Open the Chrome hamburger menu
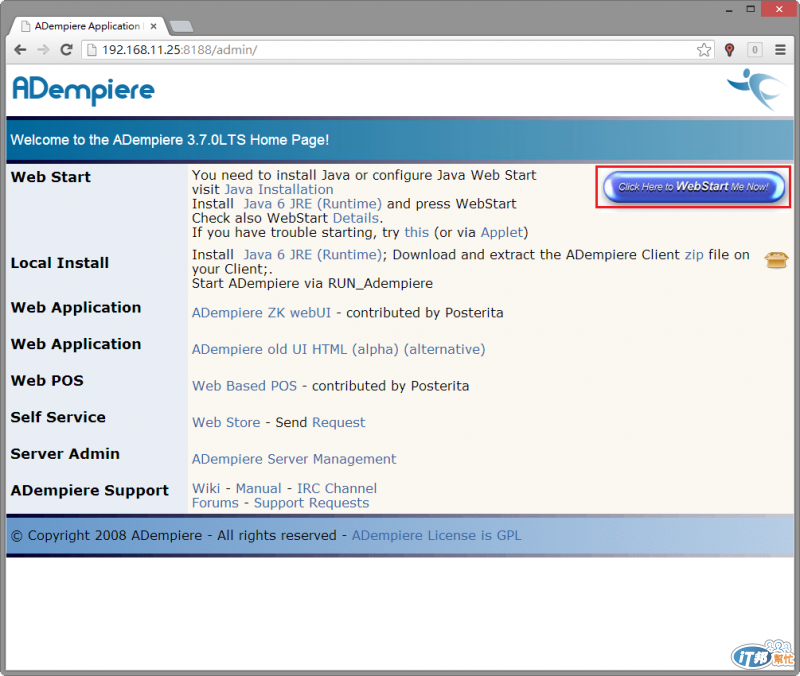Viewport: 800px width, 676px height. pos(780,49)
